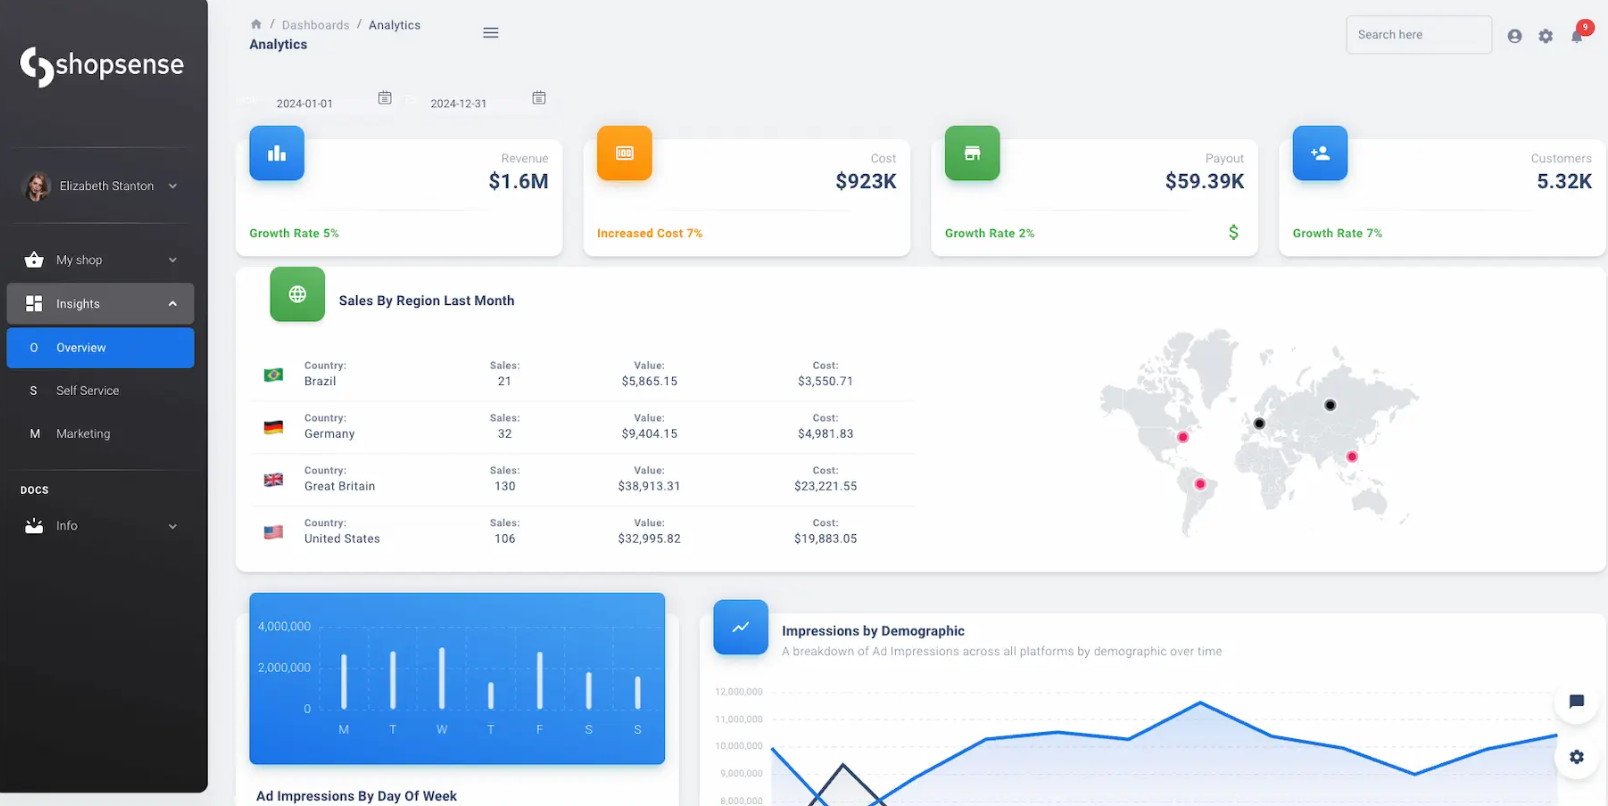Open the notifications bell with badge
The width and height of the screenshot is (1608, 806).
click(1577, 36)
